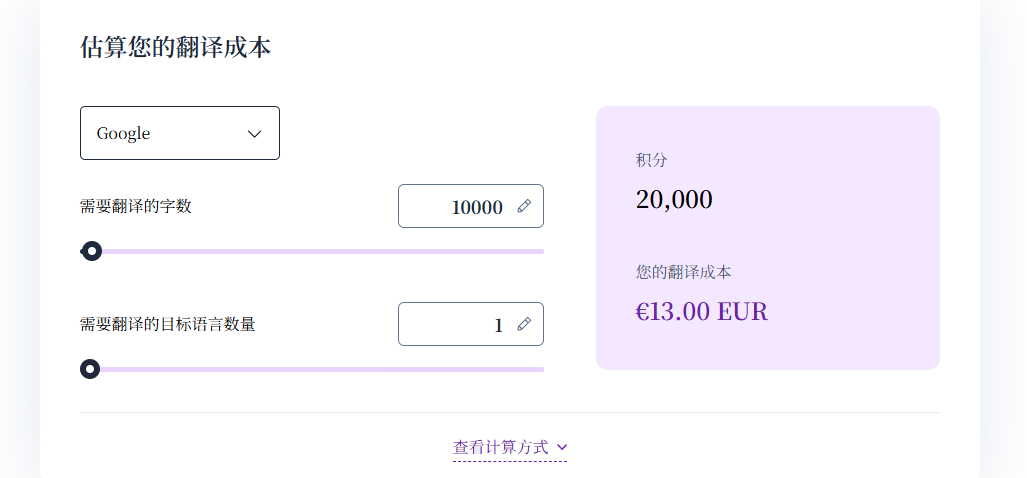Click the €13.00 EUR cost value
This screenshot has height=478, width=1027.
click(702, 311)
